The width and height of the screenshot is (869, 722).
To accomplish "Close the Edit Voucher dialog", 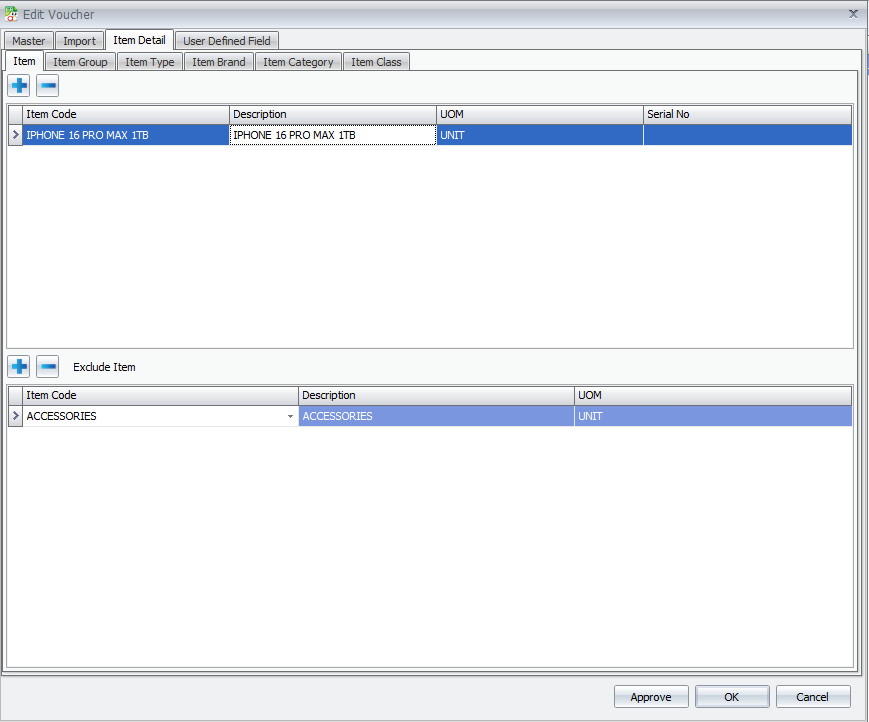I will (853, 14).
